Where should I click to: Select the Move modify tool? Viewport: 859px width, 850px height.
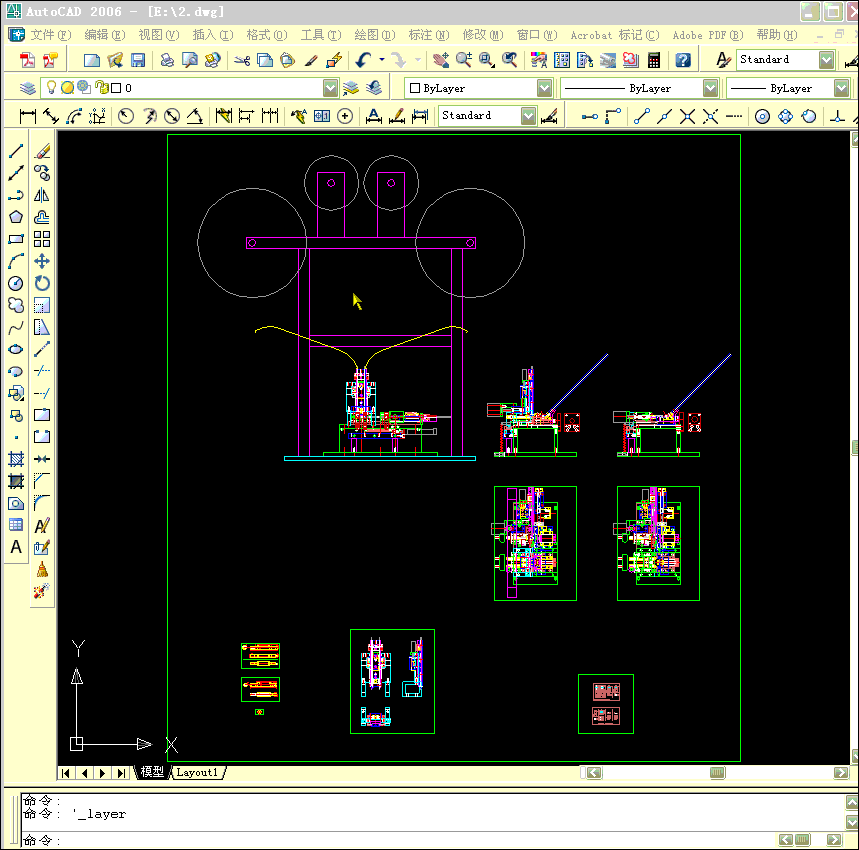[42, 261]
